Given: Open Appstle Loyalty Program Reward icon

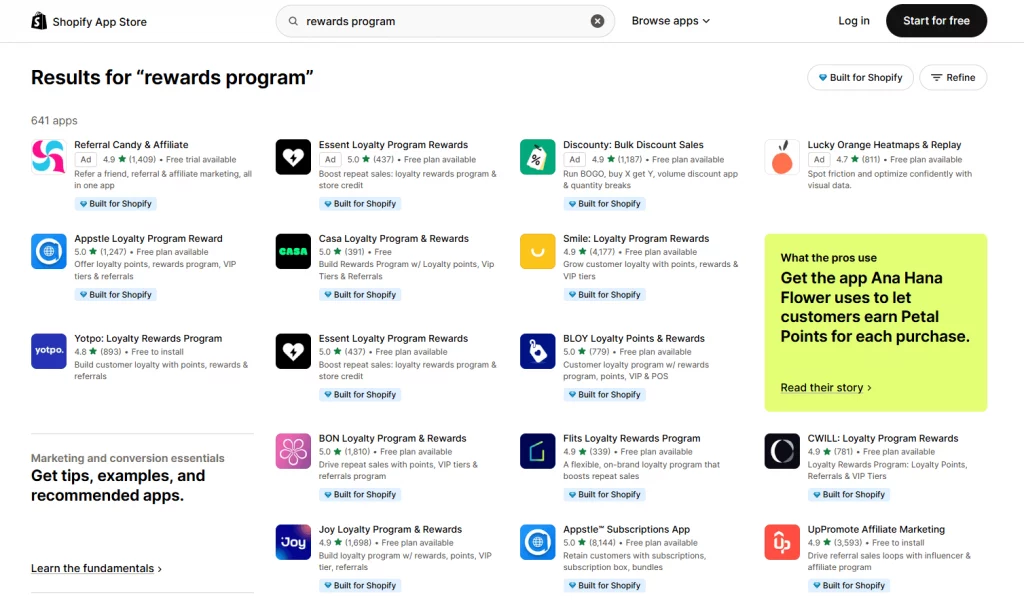Looking at the screenshot, I should point(48,251).
